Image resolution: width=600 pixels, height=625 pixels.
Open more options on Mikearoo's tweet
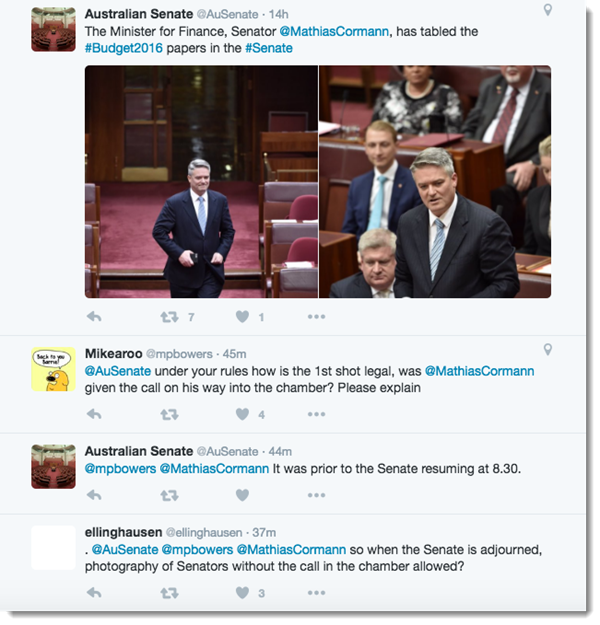[x=317, y=415]
